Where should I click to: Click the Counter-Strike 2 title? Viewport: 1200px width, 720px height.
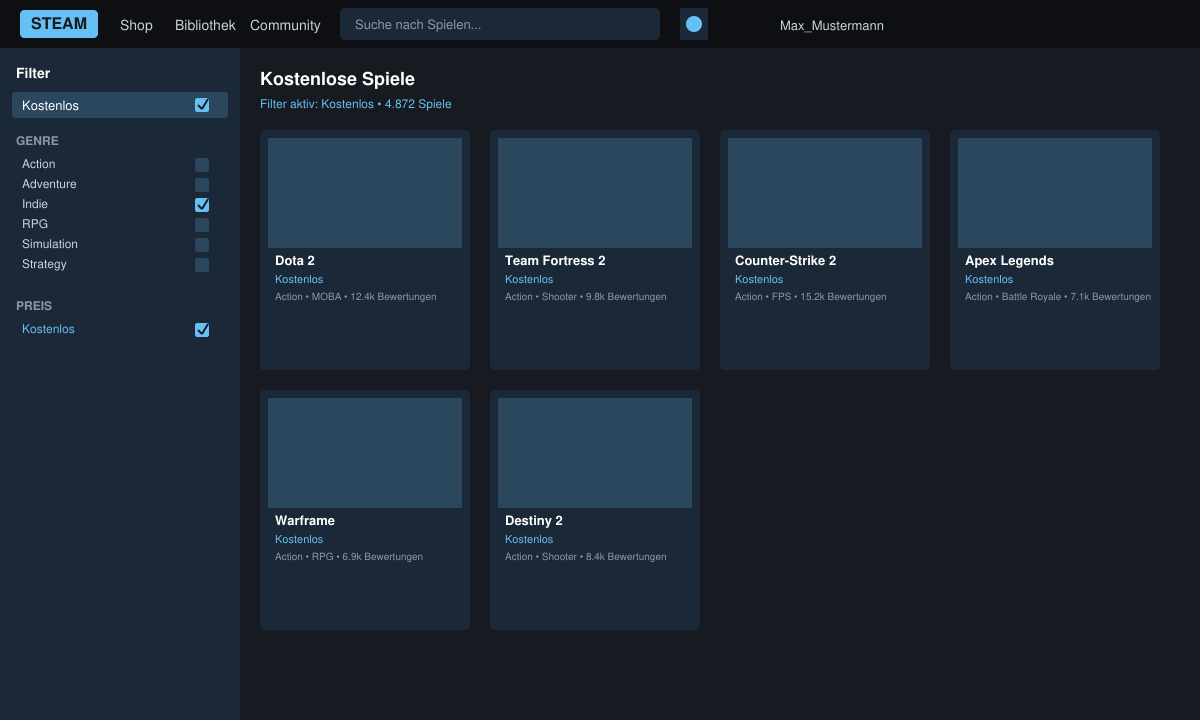coord(785,261)
